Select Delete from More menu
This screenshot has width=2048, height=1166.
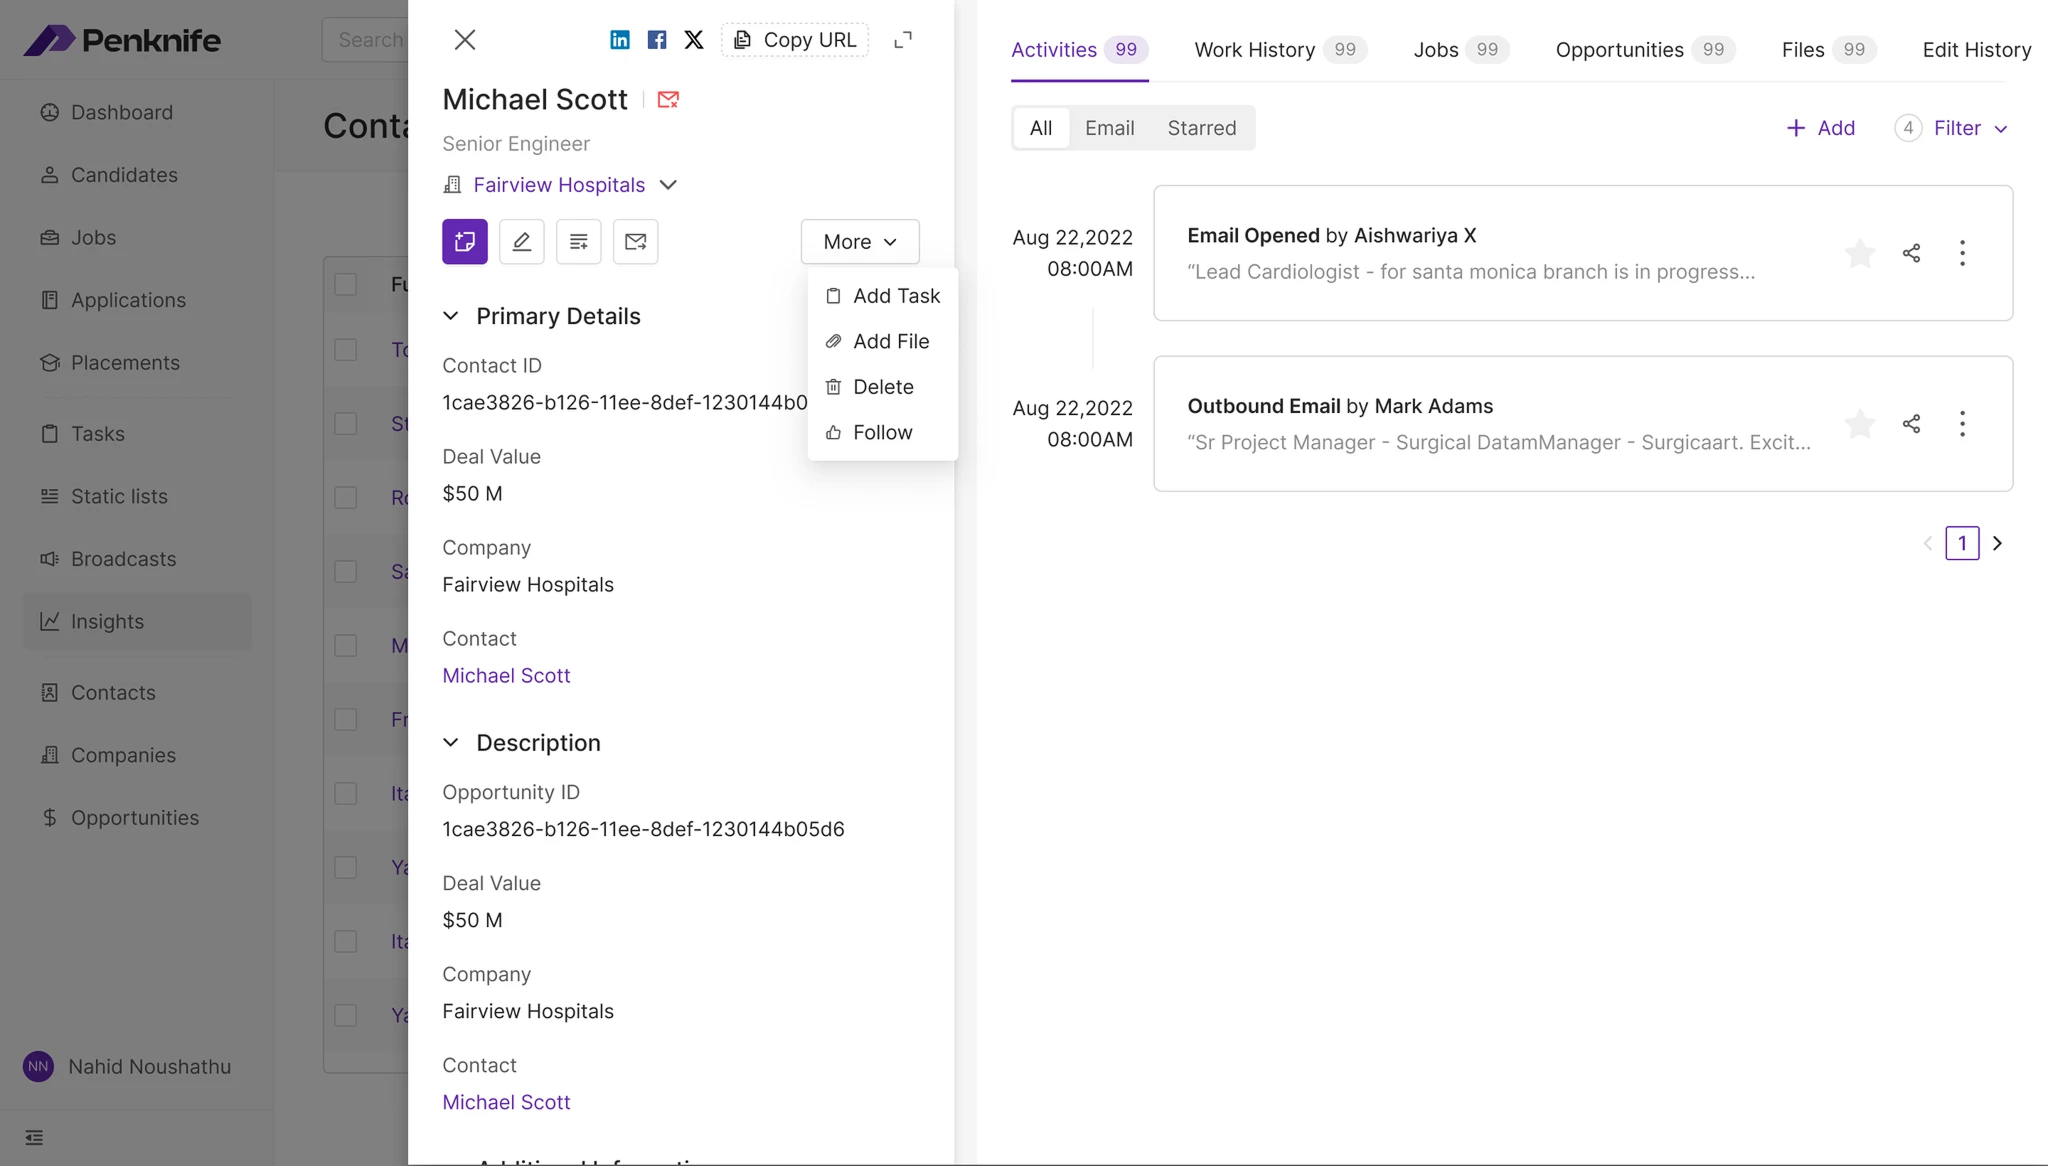tap(883, 387)
